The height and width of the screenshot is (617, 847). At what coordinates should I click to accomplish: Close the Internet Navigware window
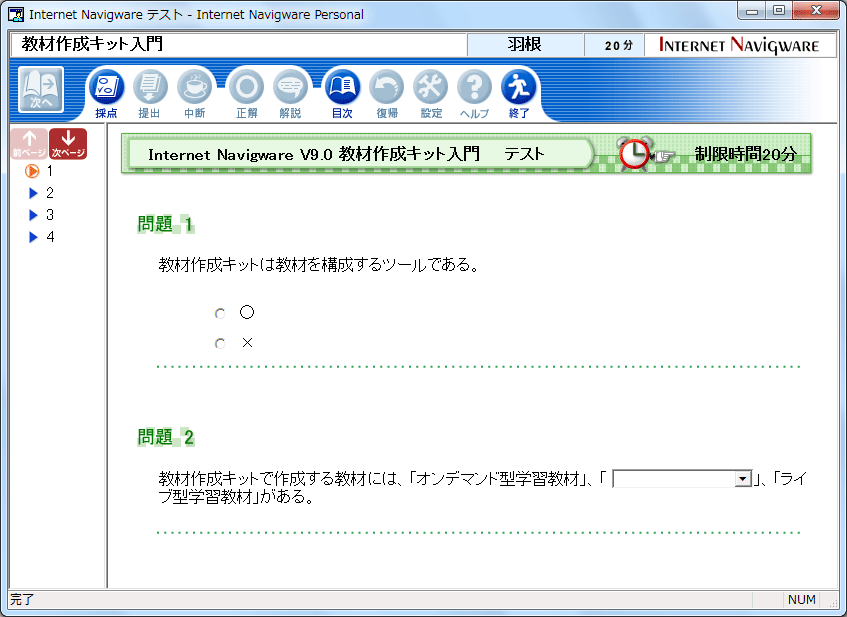pyautogui.click(x=816, y=10)
